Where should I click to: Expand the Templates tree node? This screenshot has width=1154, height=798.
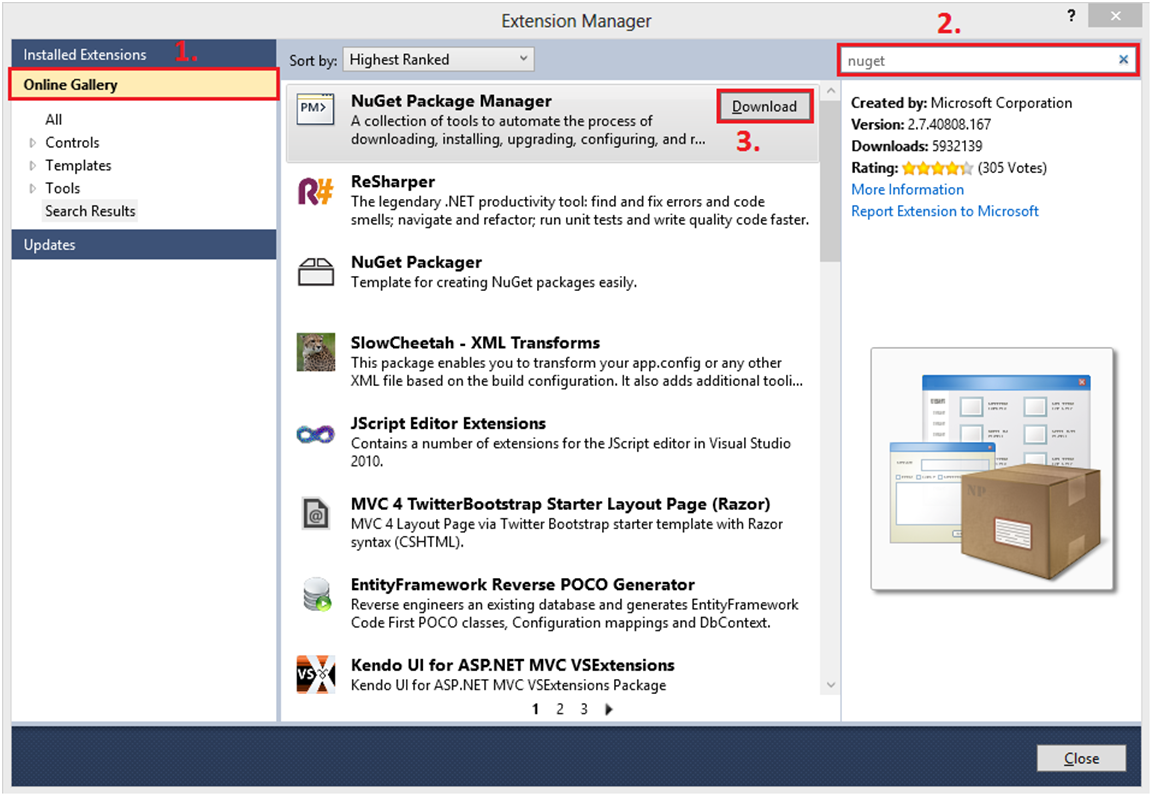point(32,166)
